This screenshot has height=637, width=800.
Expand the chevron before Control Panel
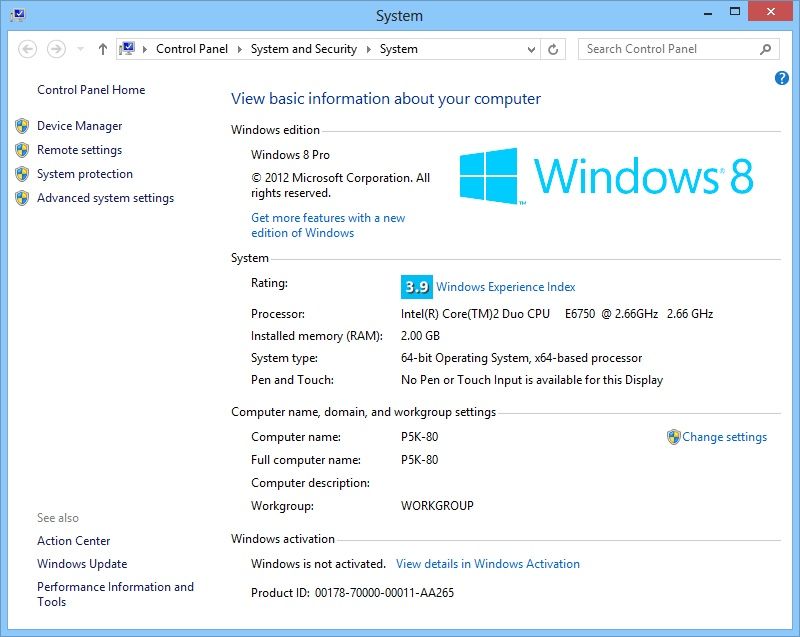point(145,49)
